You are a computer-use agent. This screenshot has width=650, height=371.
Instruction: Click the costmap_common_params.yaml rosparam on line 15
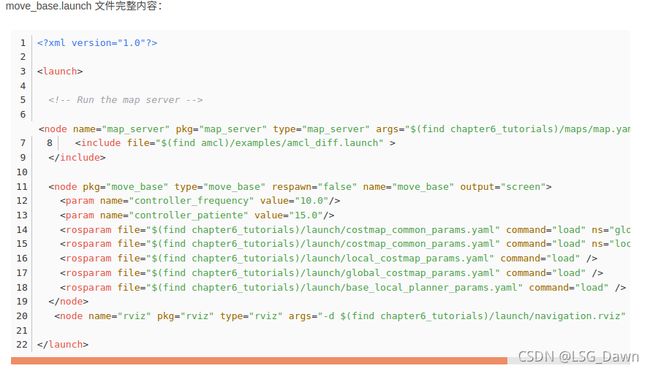pos(345,244)
